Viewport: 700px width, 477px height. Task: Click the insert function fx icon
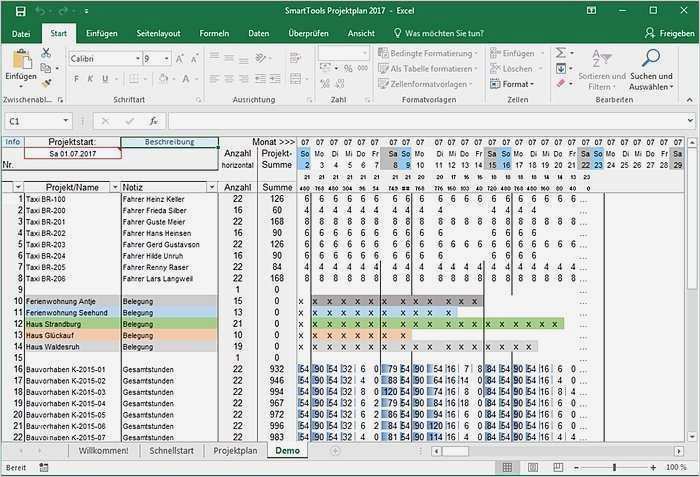click(153, 121)
